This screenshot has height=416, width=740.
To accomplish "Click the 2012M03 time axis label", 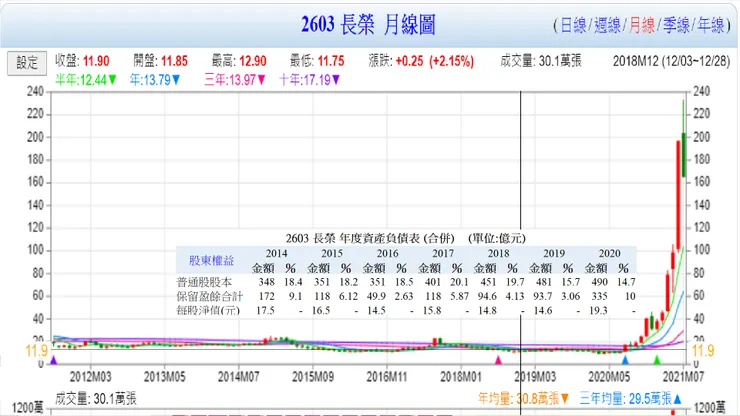I will [x=91, y=377].
